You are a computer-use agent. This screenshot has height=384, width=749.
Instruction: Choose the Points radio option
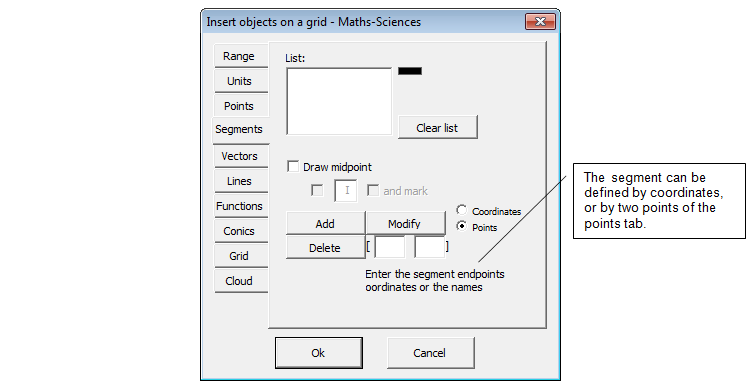461,226
